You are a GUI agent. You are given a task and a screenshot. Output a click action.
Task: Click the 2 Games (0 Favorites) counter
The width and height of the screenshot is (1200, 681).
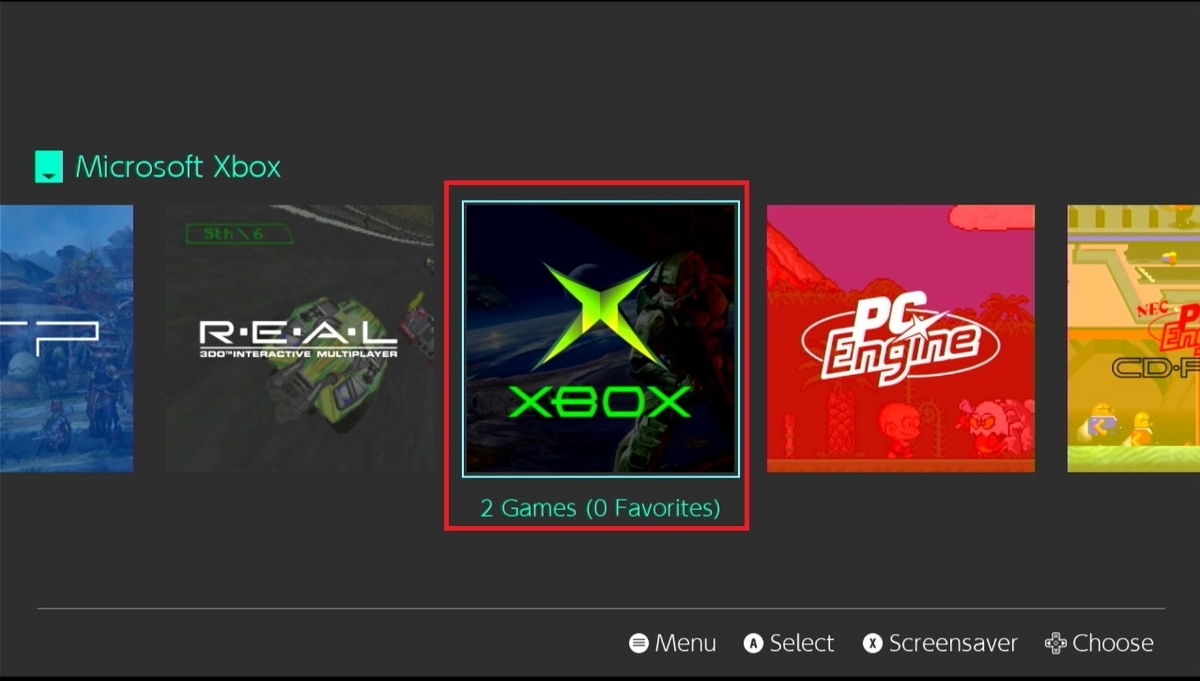[x=600, y=508]
